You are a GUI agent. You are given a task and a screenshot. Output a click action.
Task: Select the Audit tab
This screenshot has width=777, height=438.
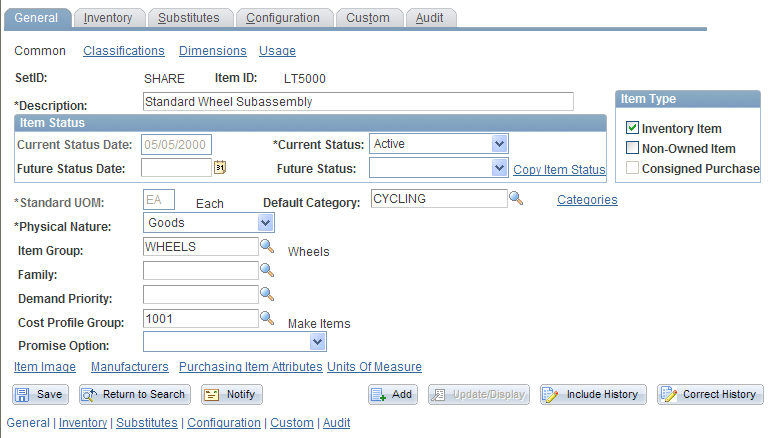(x=430, y=18)
